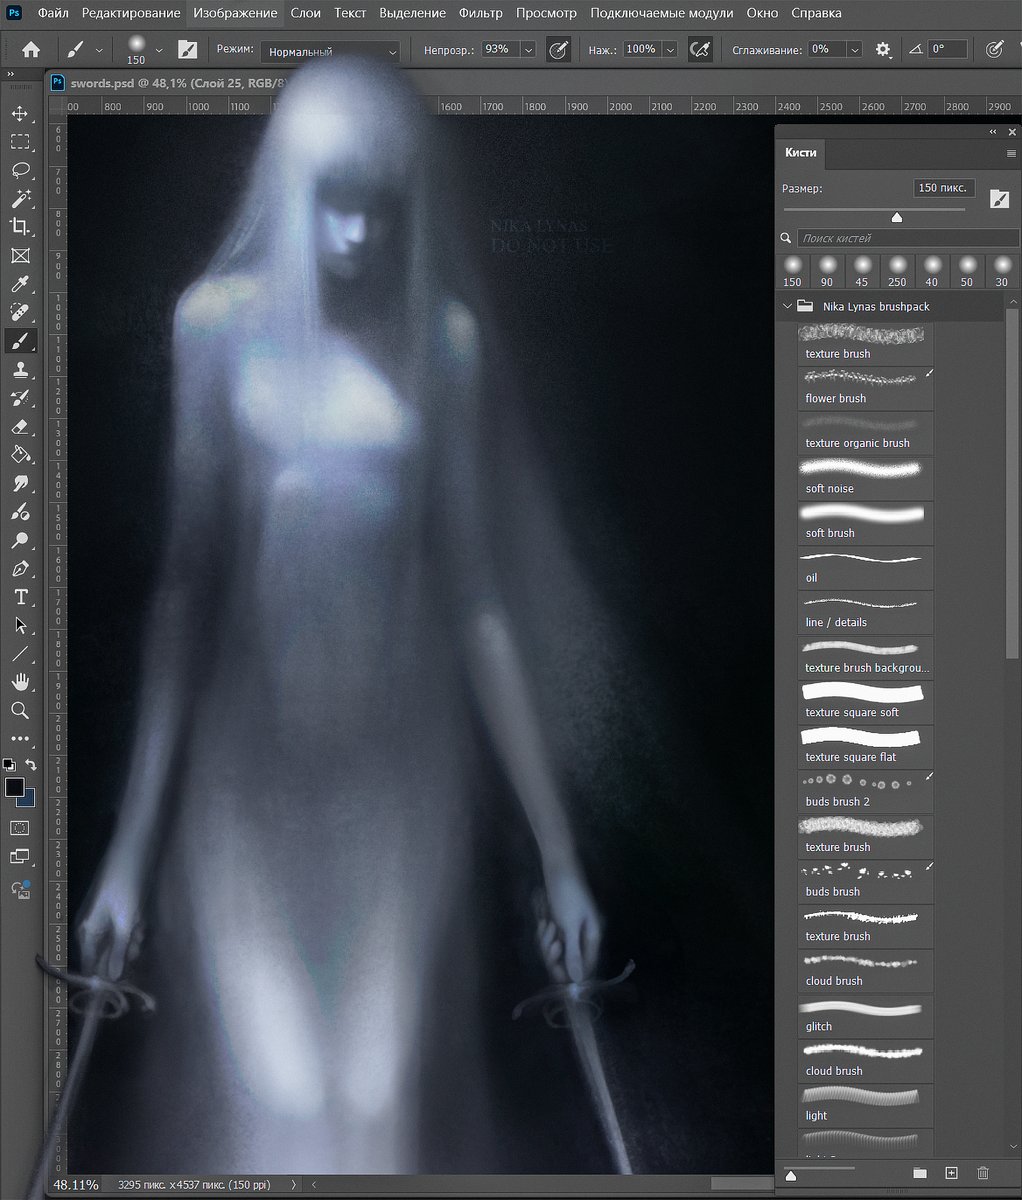Select the Mixer Brush tool icon
Screen dimensions: 1022x1200
coord(20,512)
